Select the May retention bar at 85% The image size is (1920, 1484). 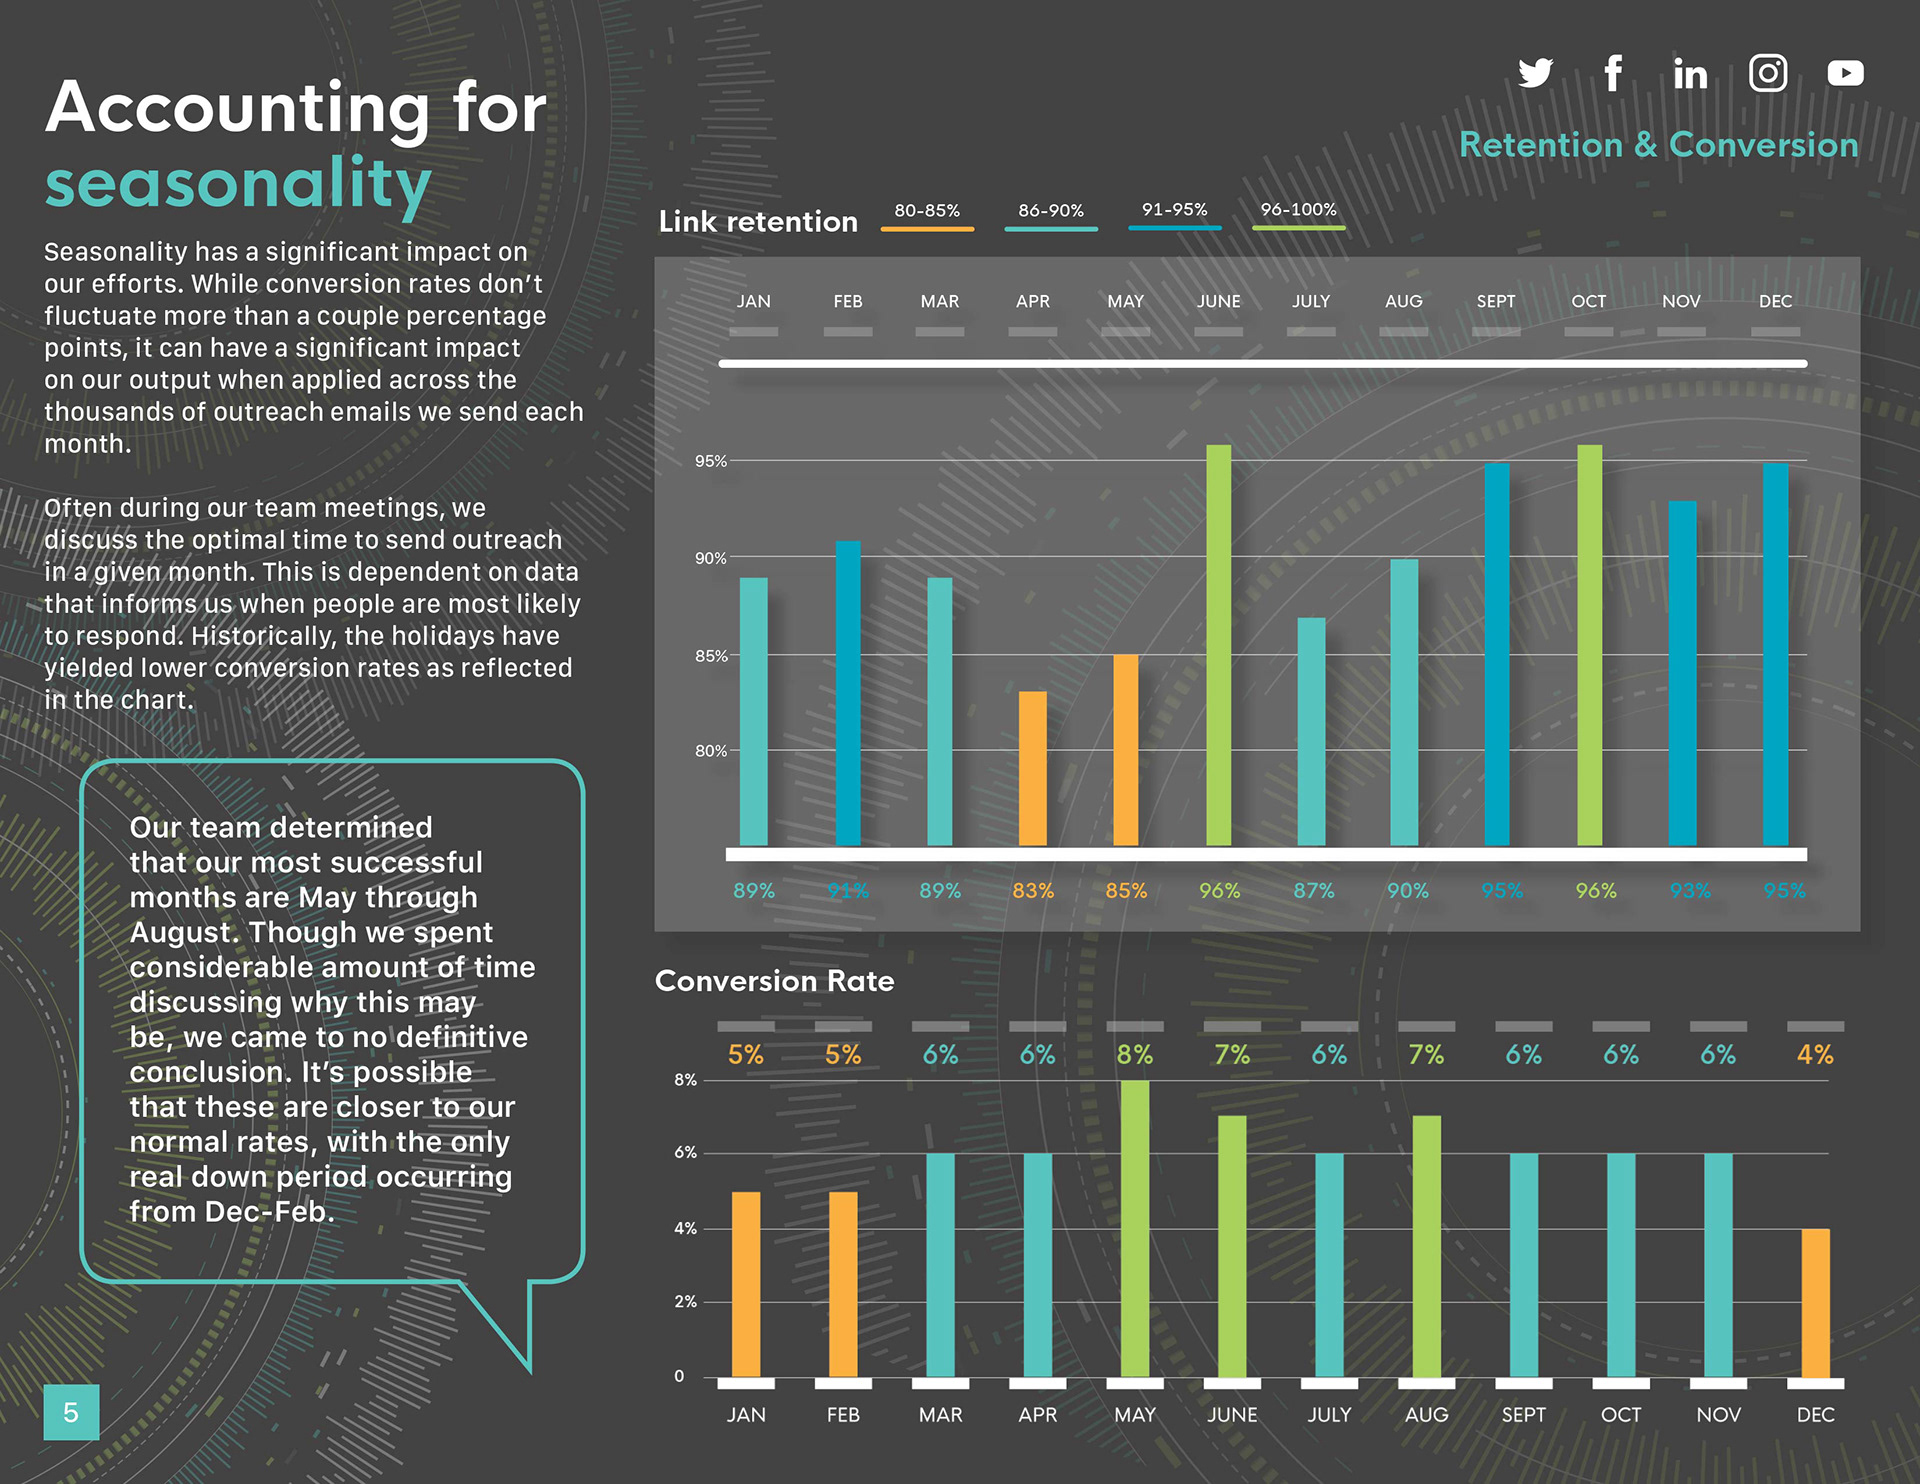(1126, 750)
